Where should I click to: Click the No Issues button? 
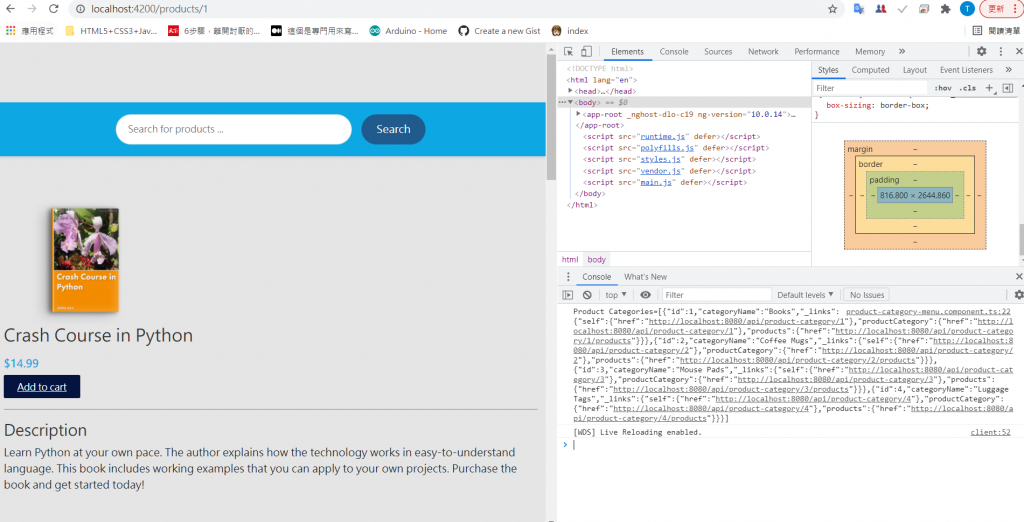pos(867,295)
